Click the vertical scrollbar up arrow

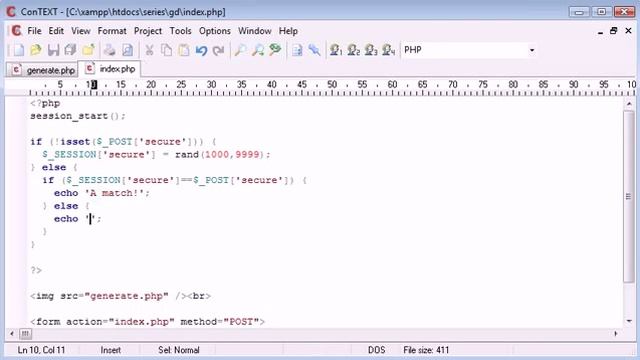[629, 104]
